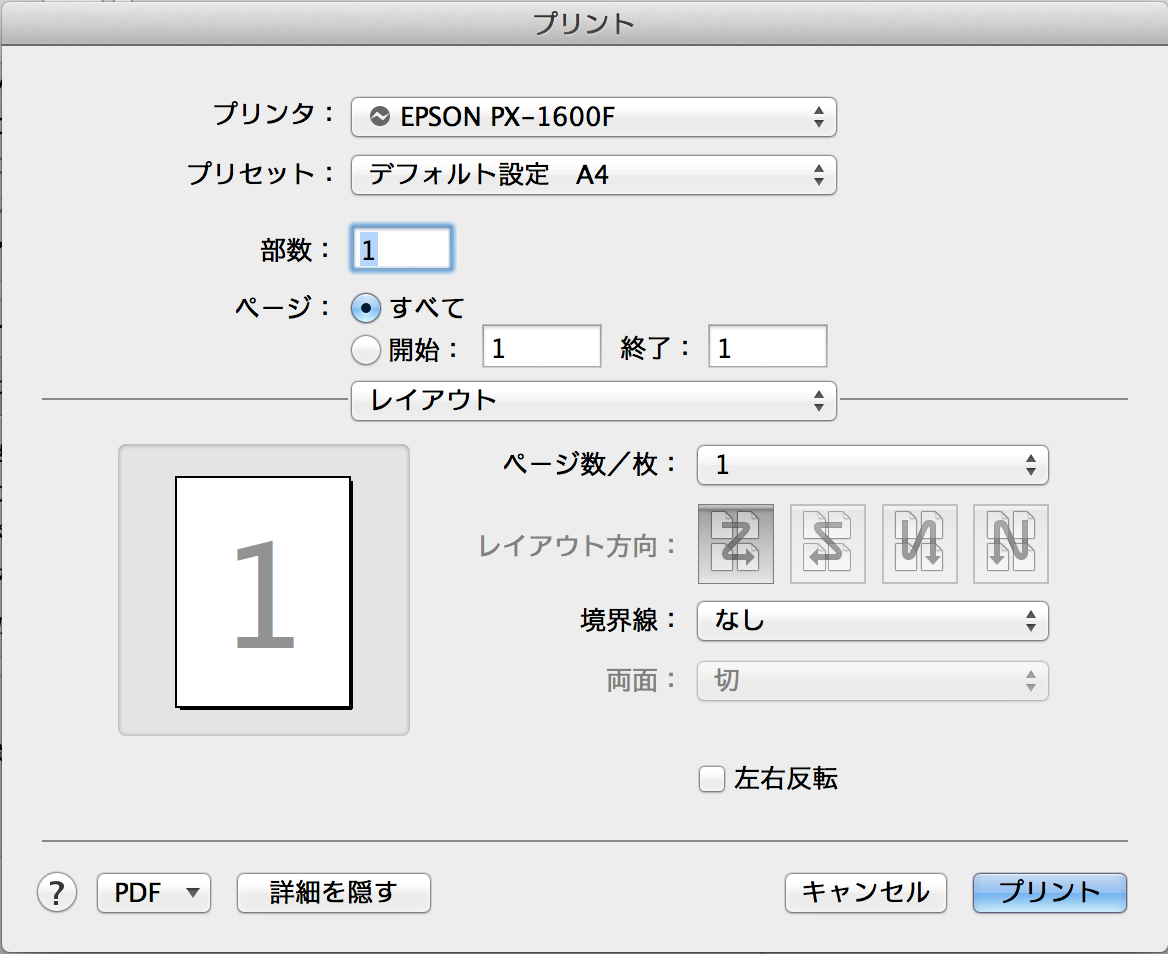
Task: Select the Z-pattern left-to-right layout direction icon
Action: pyautogui.click(x=735, y=544)
